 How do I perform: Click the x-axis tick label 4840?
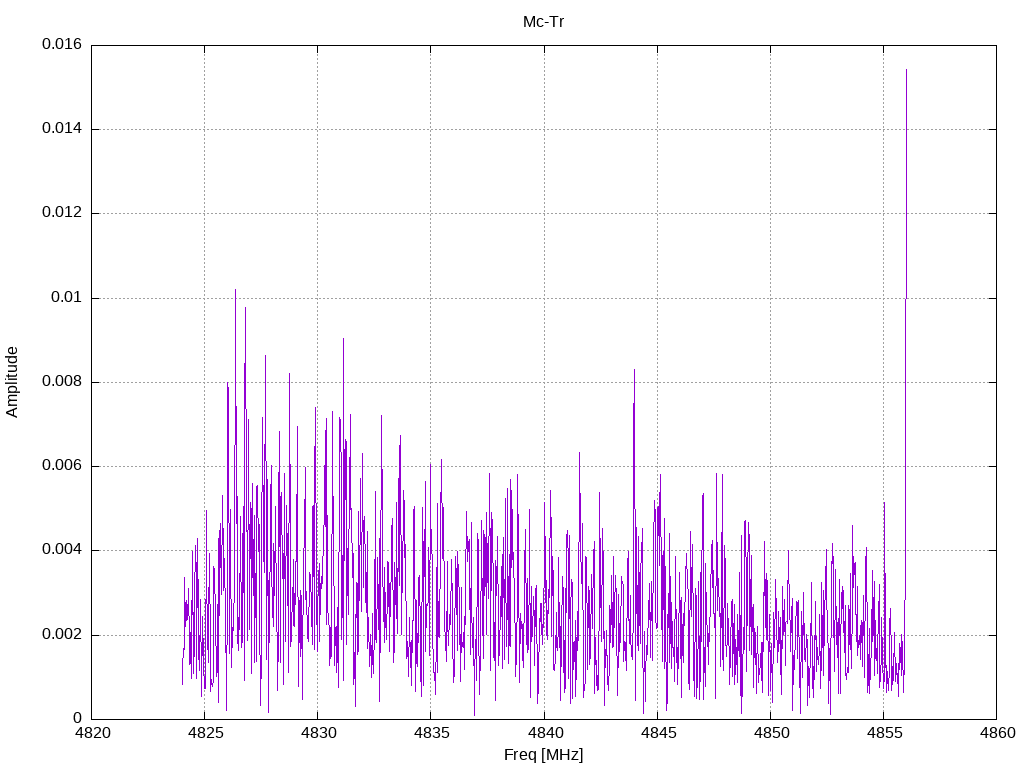[545, 733]
